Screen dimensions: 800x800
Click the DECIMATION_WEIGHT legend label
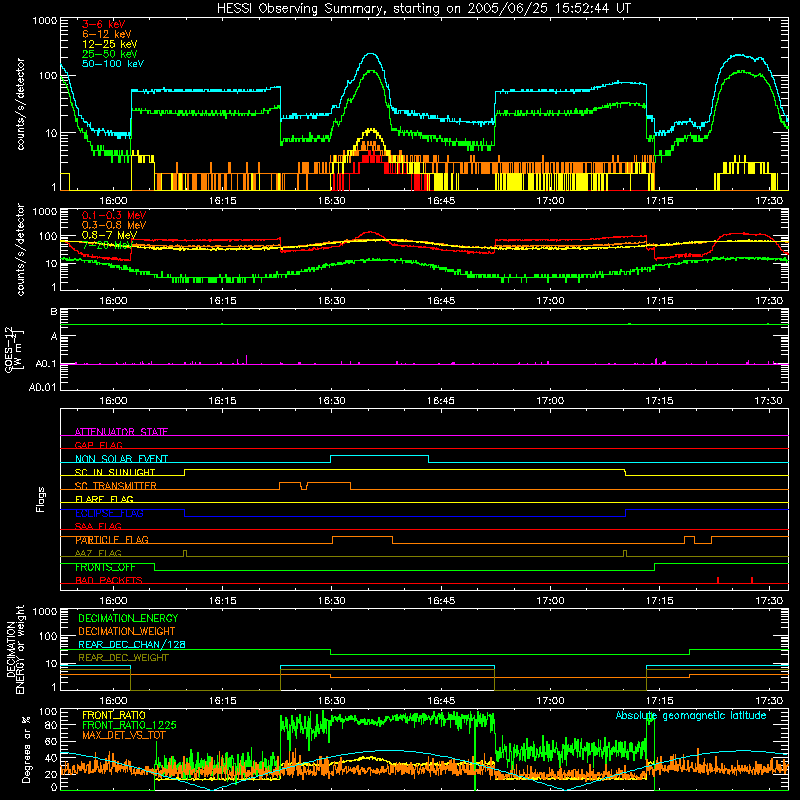click(x=127, y=631)
